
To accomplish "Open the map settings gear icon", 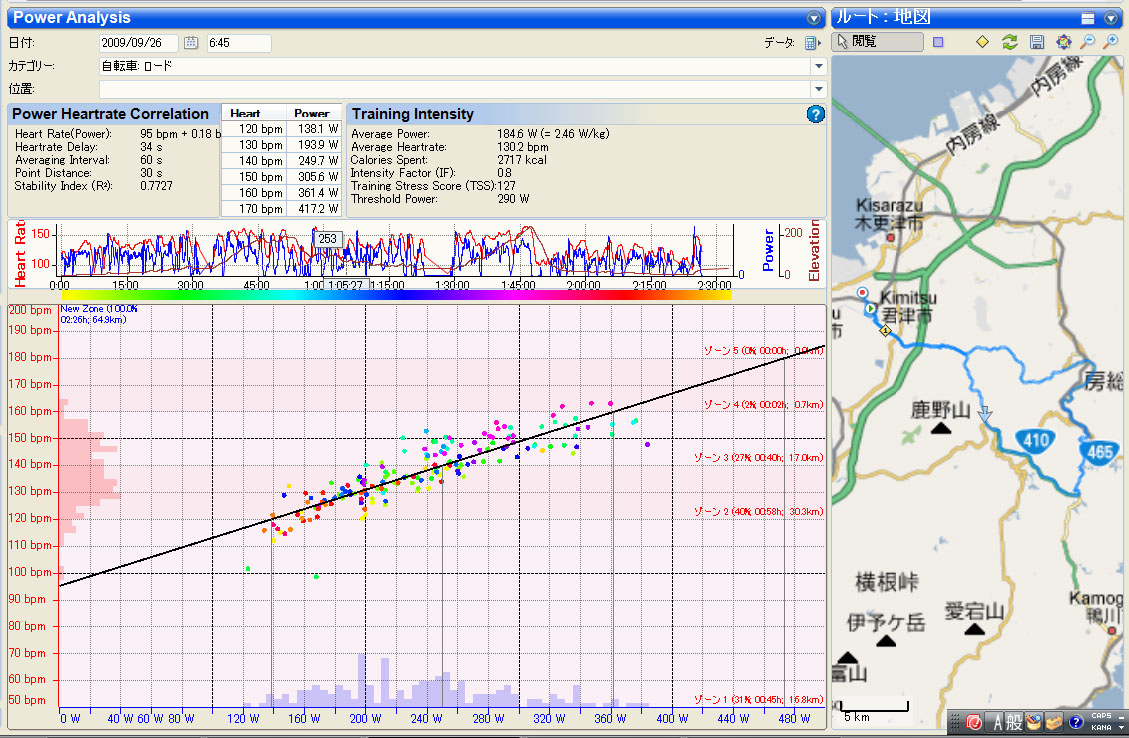I will pos(1063,42).
